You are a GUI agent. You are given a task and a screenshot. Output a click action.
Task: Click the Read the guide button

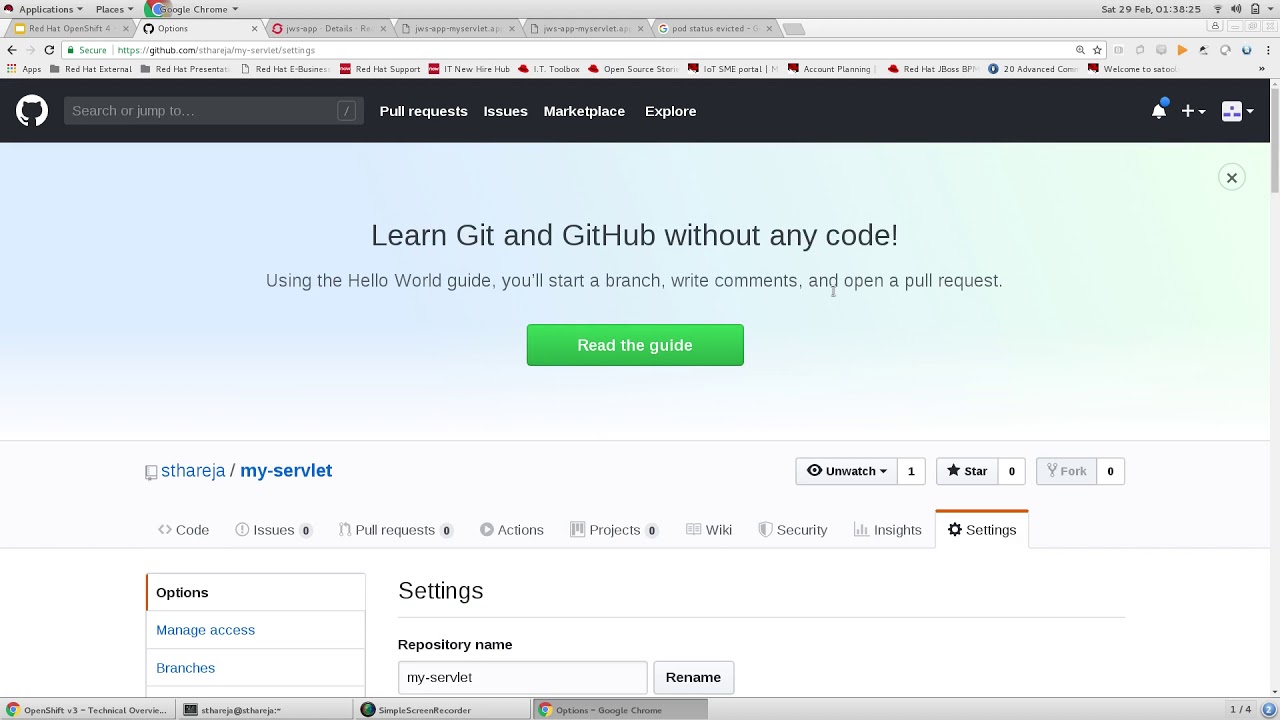[x=635, y=345]
